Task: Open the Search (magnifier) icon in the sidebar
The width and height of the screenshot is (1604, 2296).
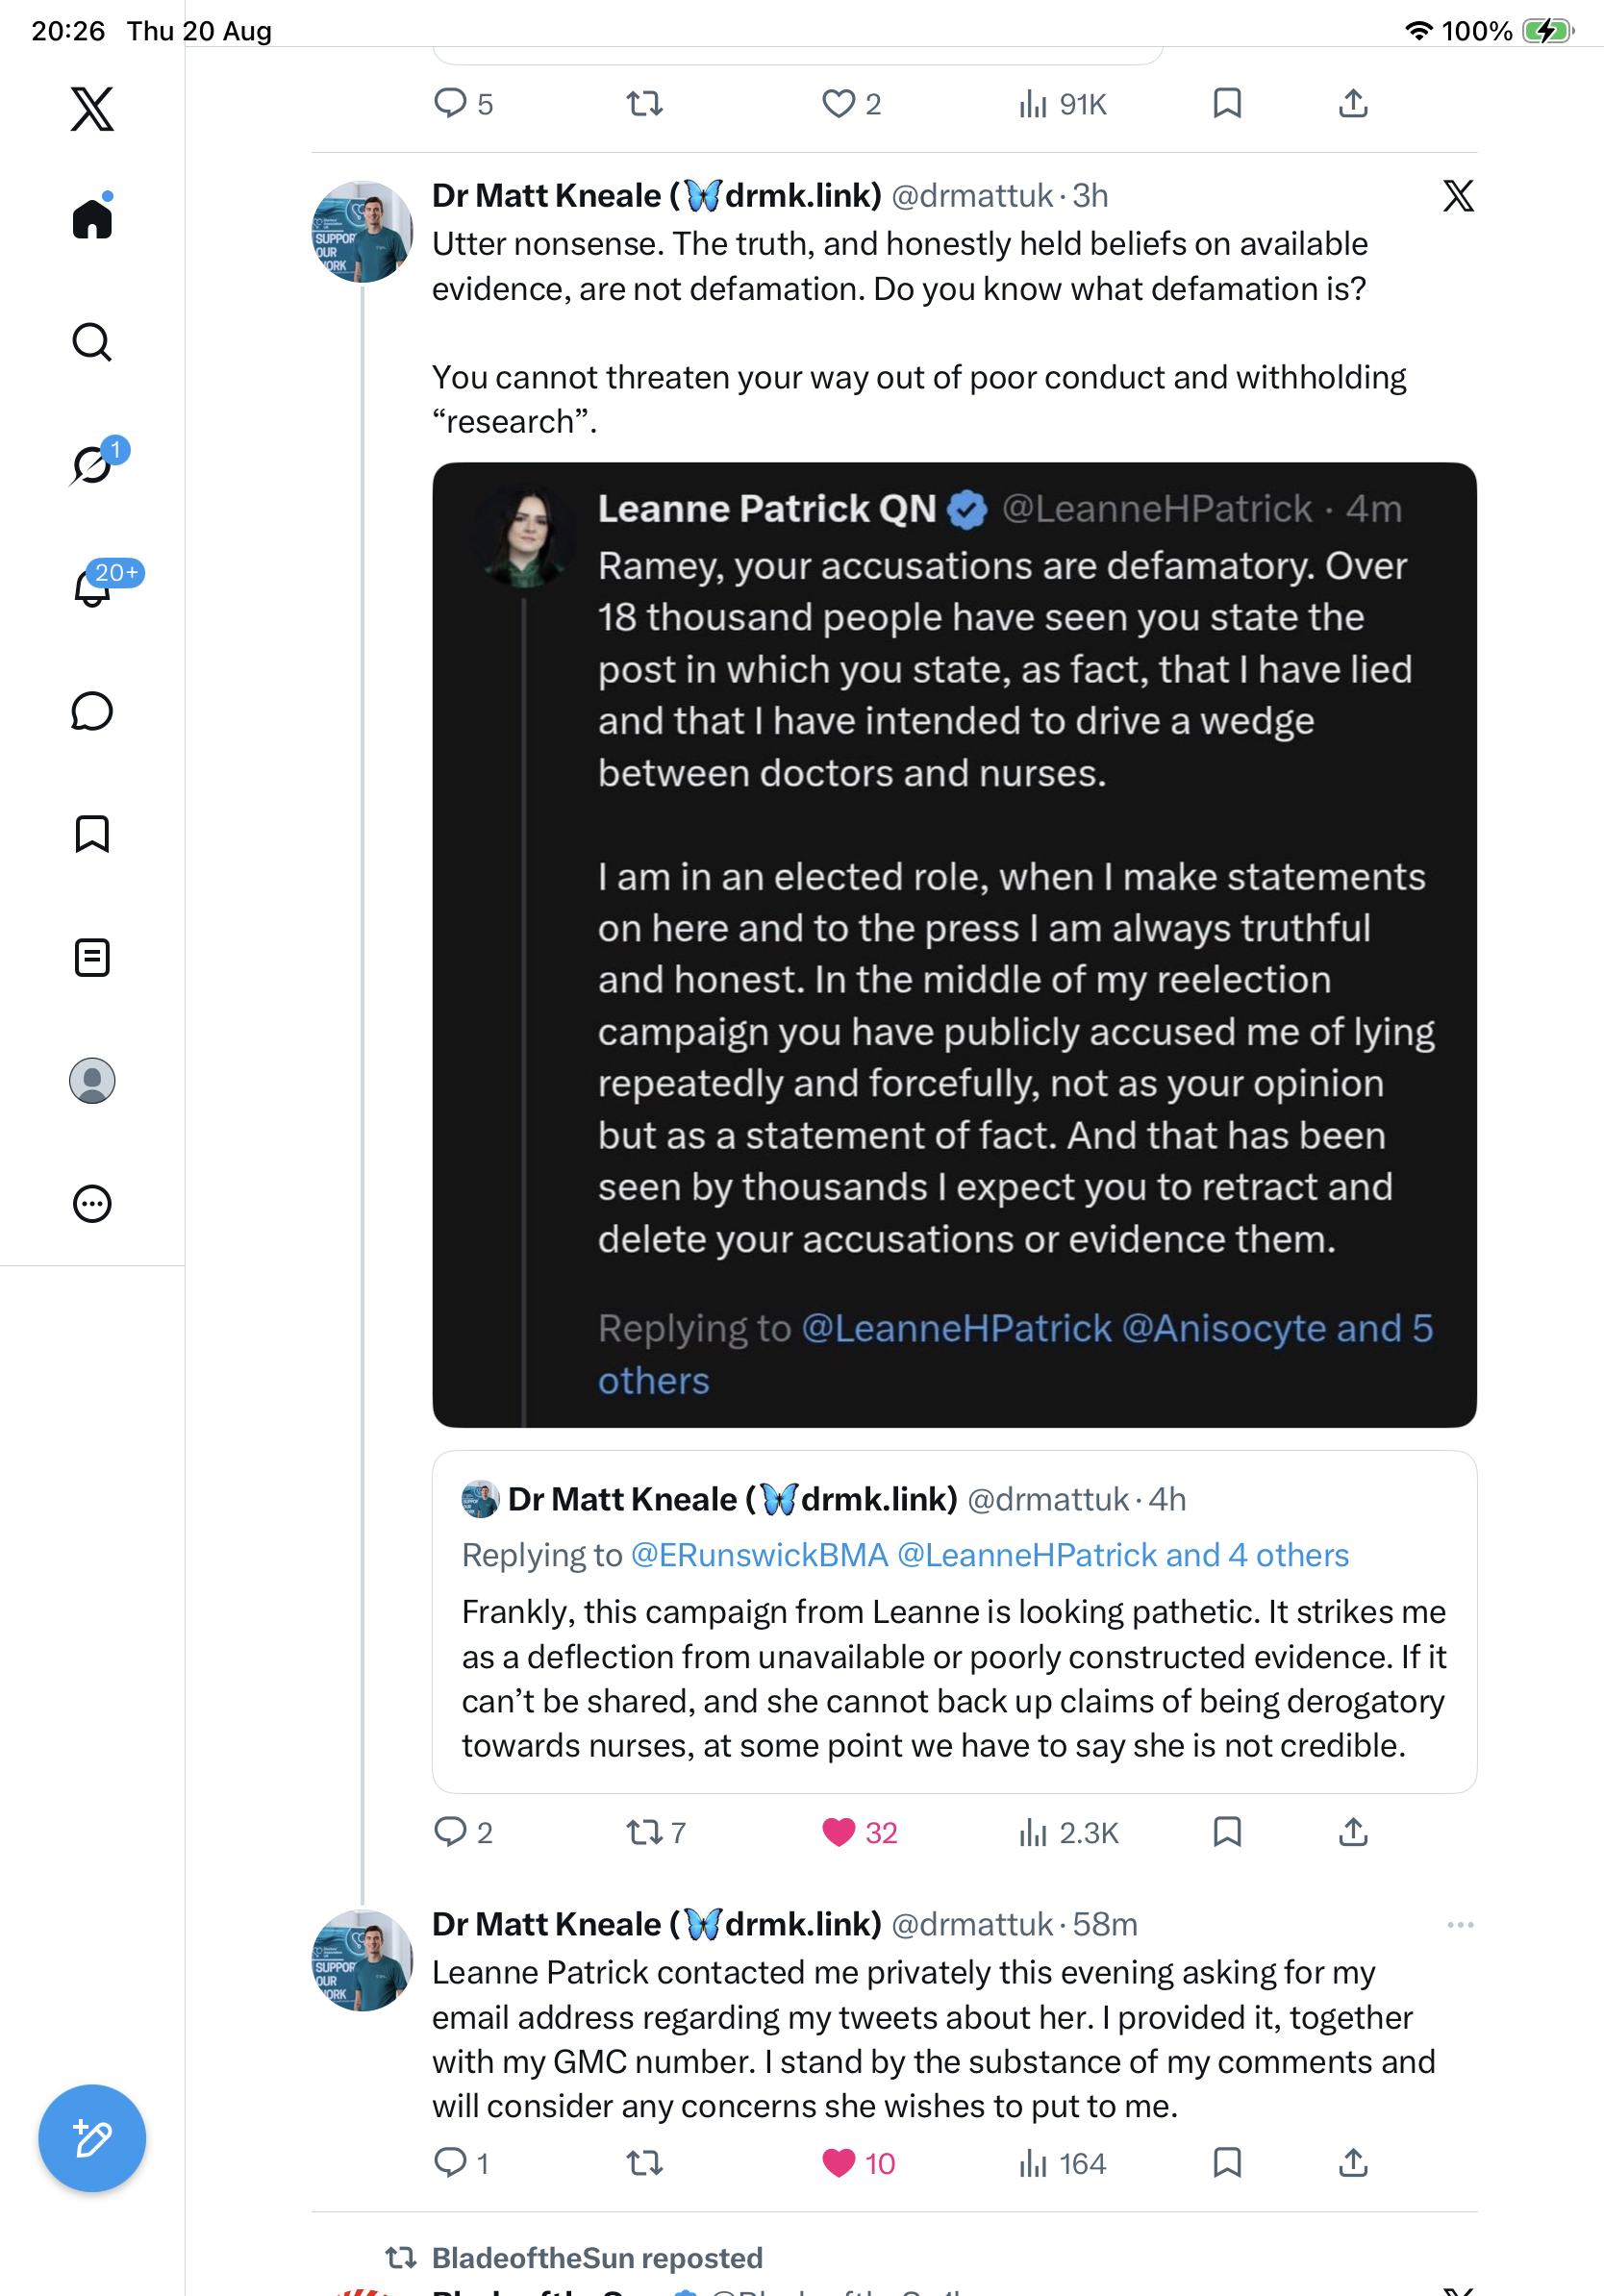Action: coord(92,342)
